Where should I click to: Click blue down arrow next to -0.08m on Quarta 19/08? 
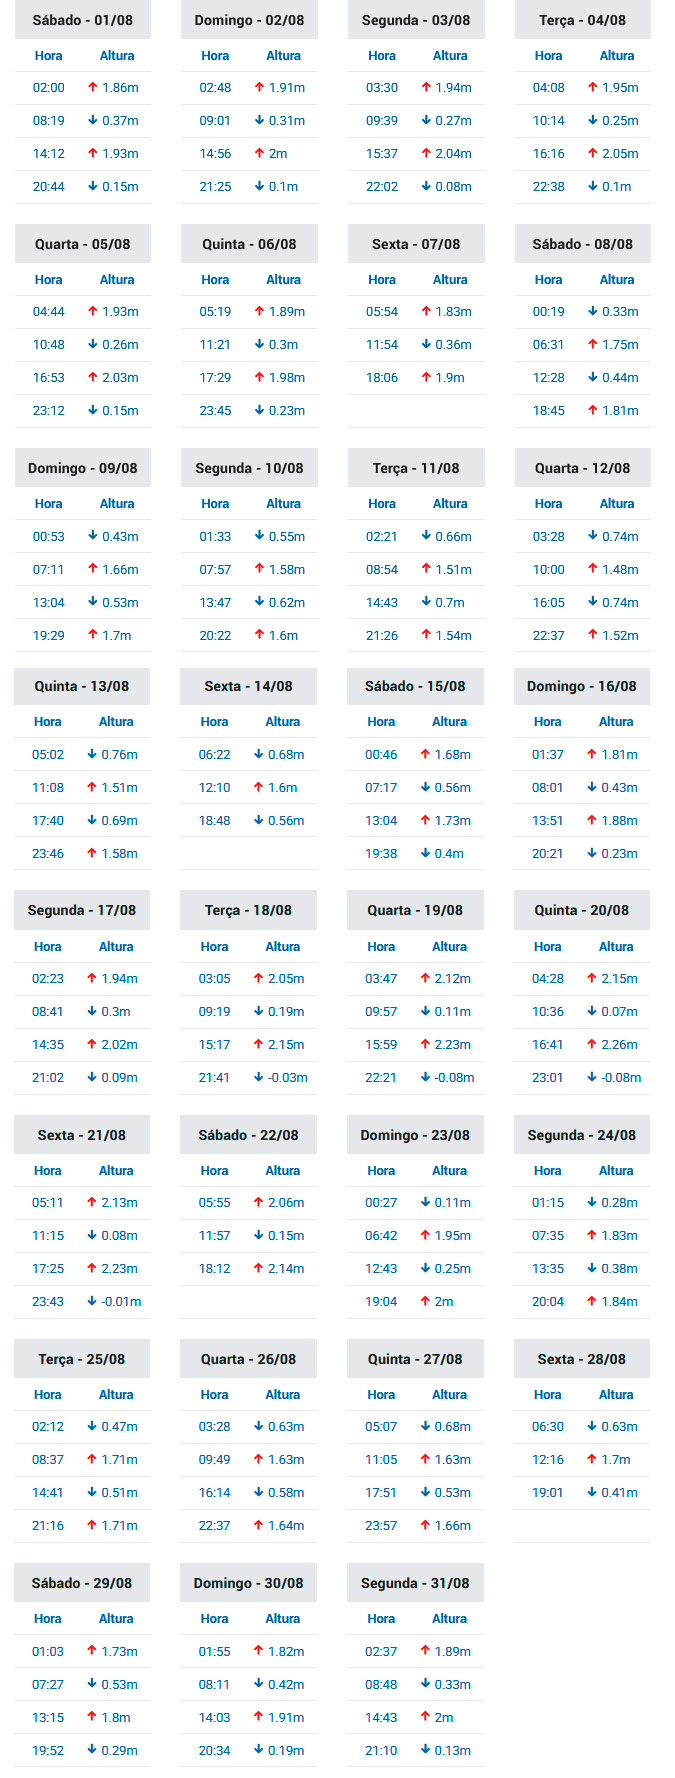point(425,1077)
